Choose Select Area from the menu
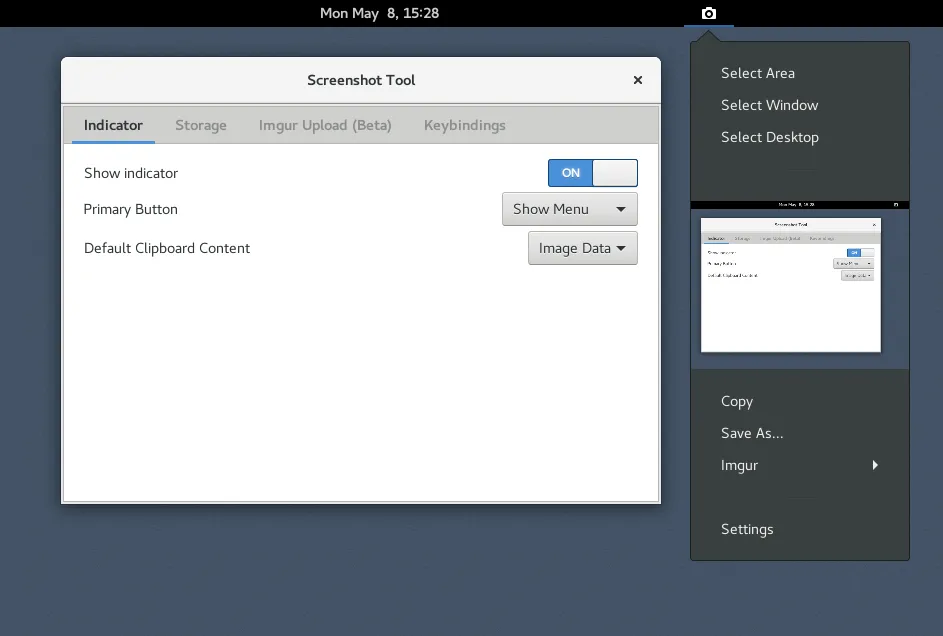Image resolution: width=943 pixels, height=636 pixels. tap(799, 73)
